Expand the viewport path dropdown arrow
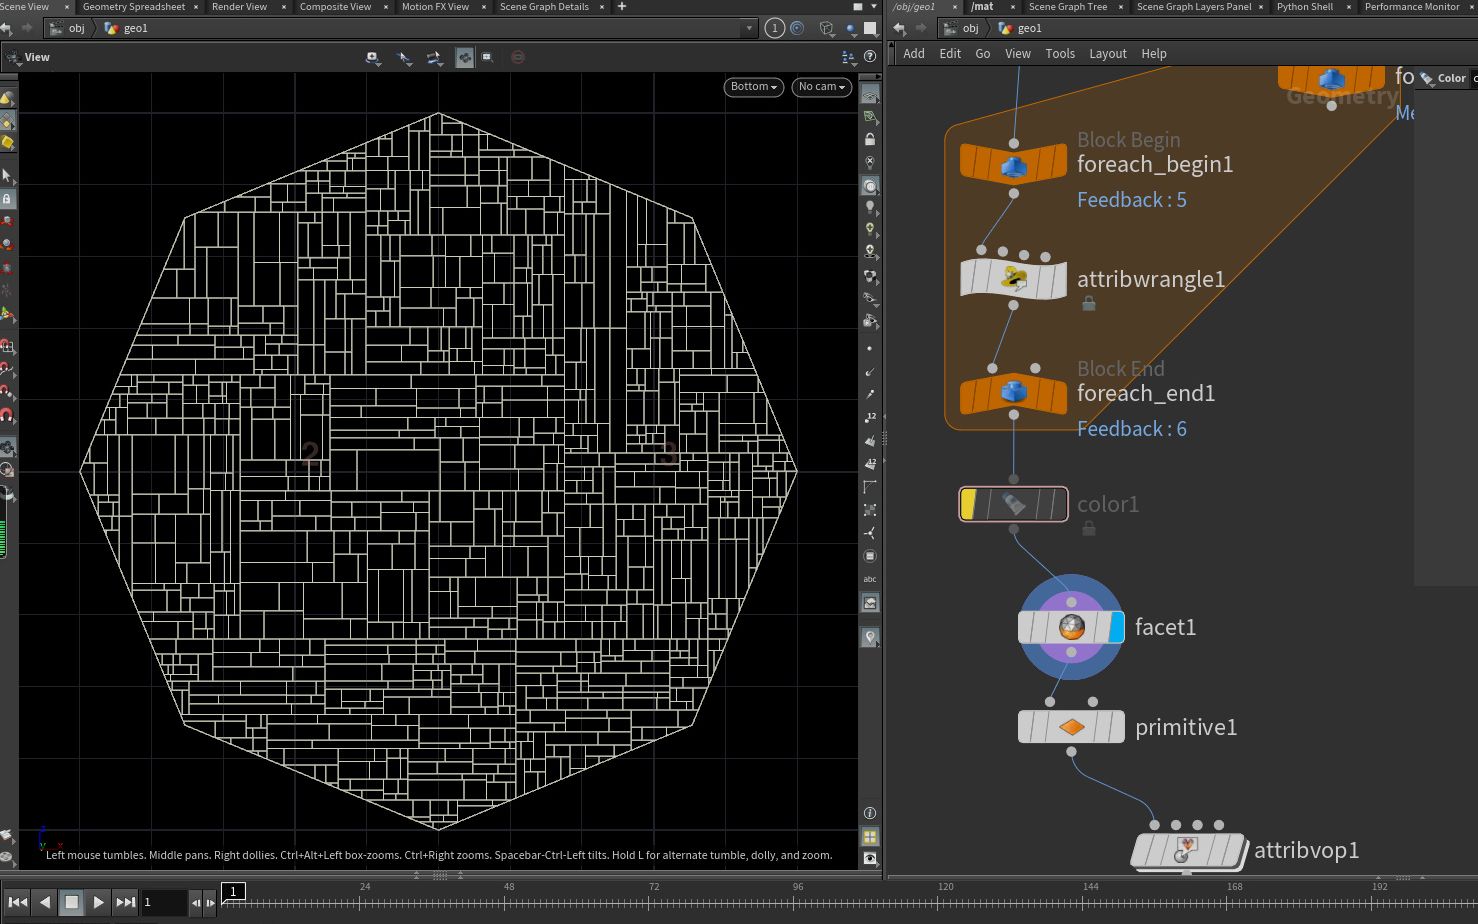 [749, 28]
